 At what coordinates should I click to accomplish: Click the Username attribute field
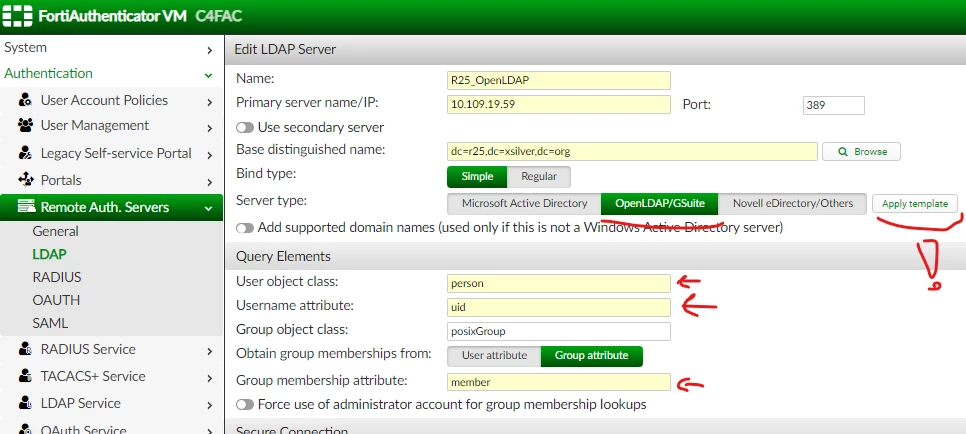click(x=559, y=307)
